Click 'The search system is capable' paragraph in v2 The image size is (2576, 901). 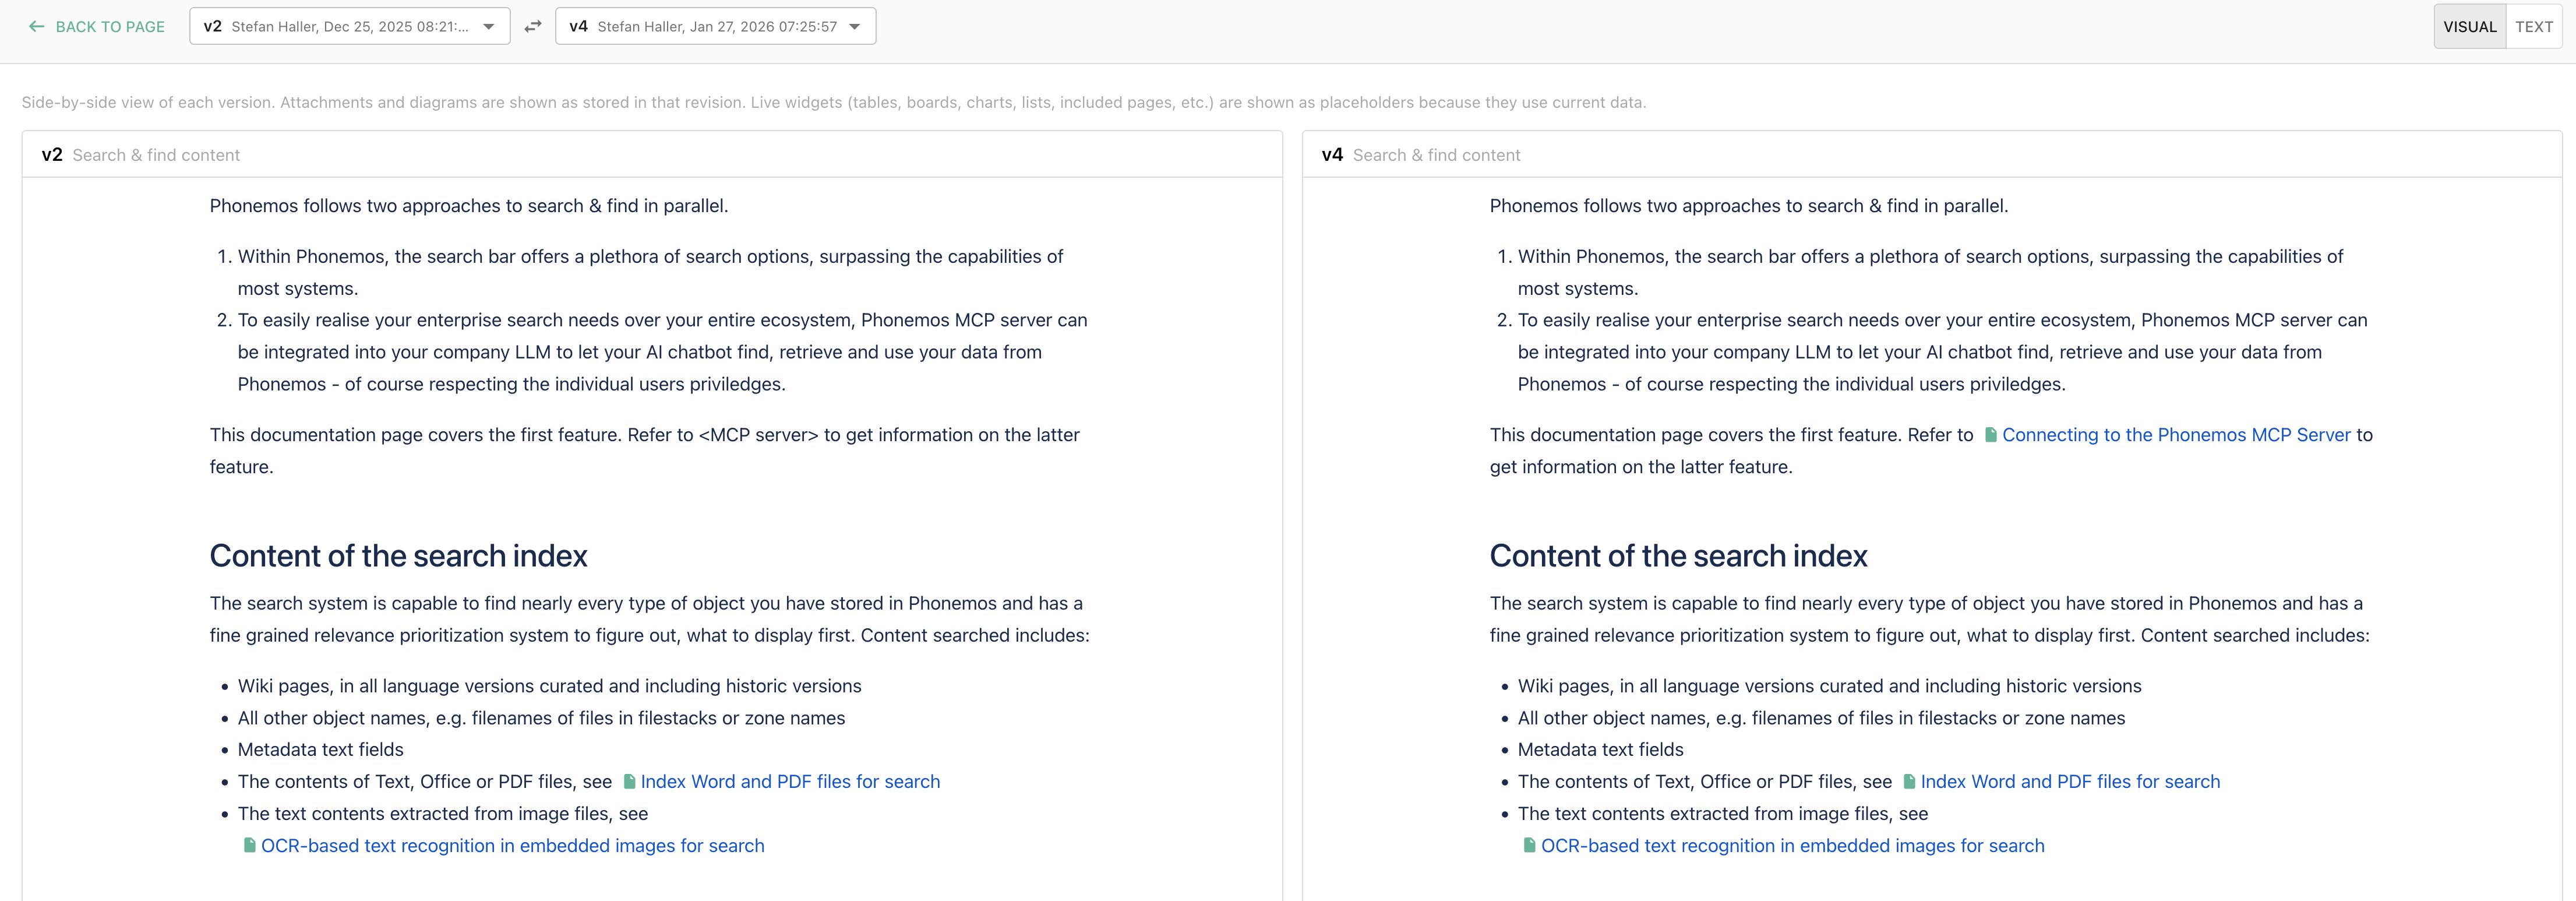(650, 619)
